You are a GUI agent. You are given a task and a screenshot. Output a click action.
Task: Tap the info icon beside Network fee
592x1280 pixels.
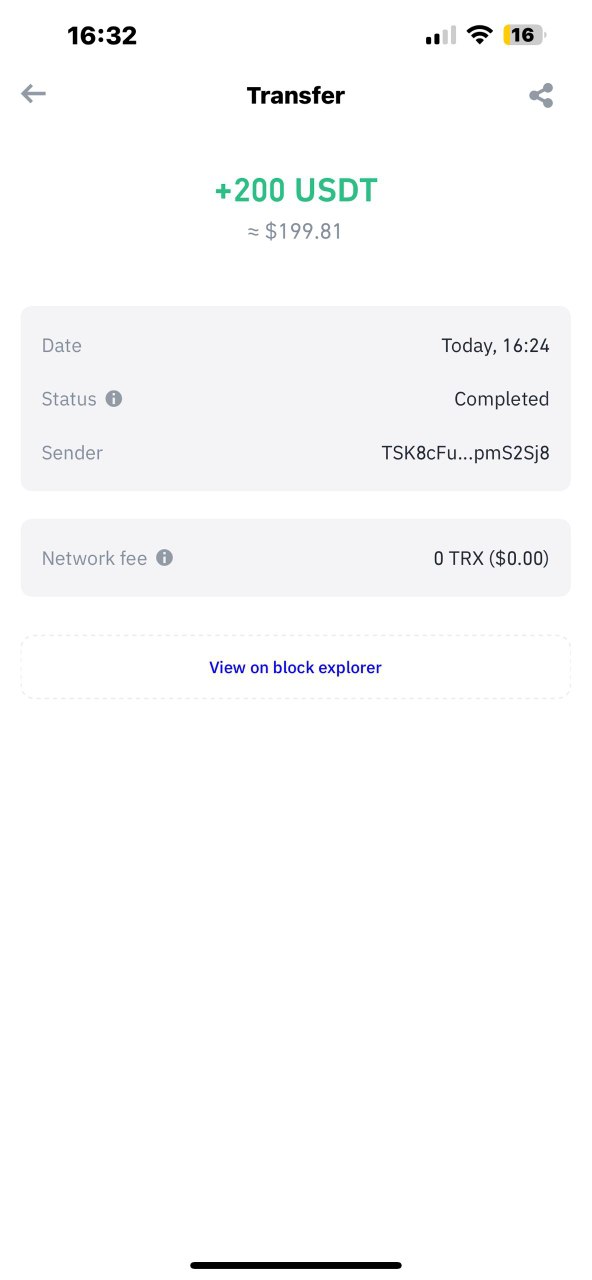(x=164, y=558)
